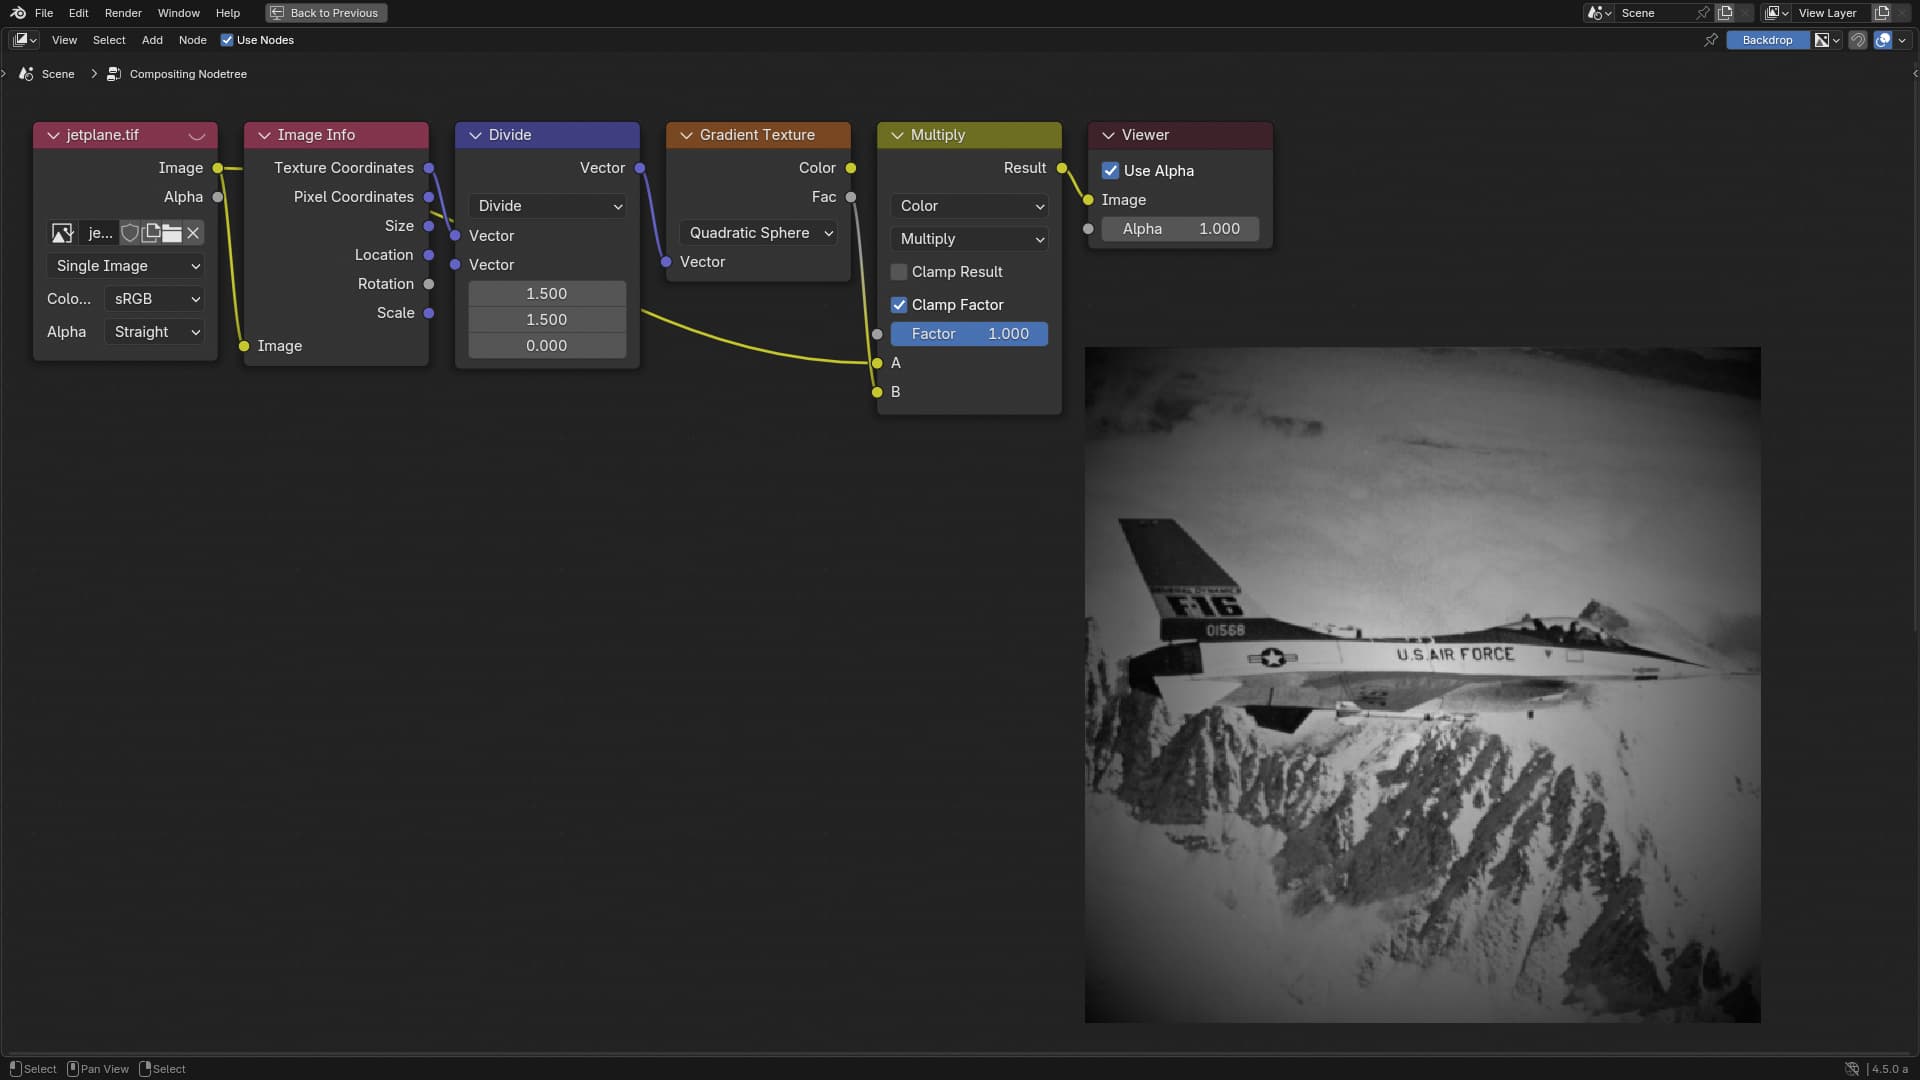The width and height of the screenshot is (1920, 1080).
Task: Open the Window menu
Action: [179, 13]
